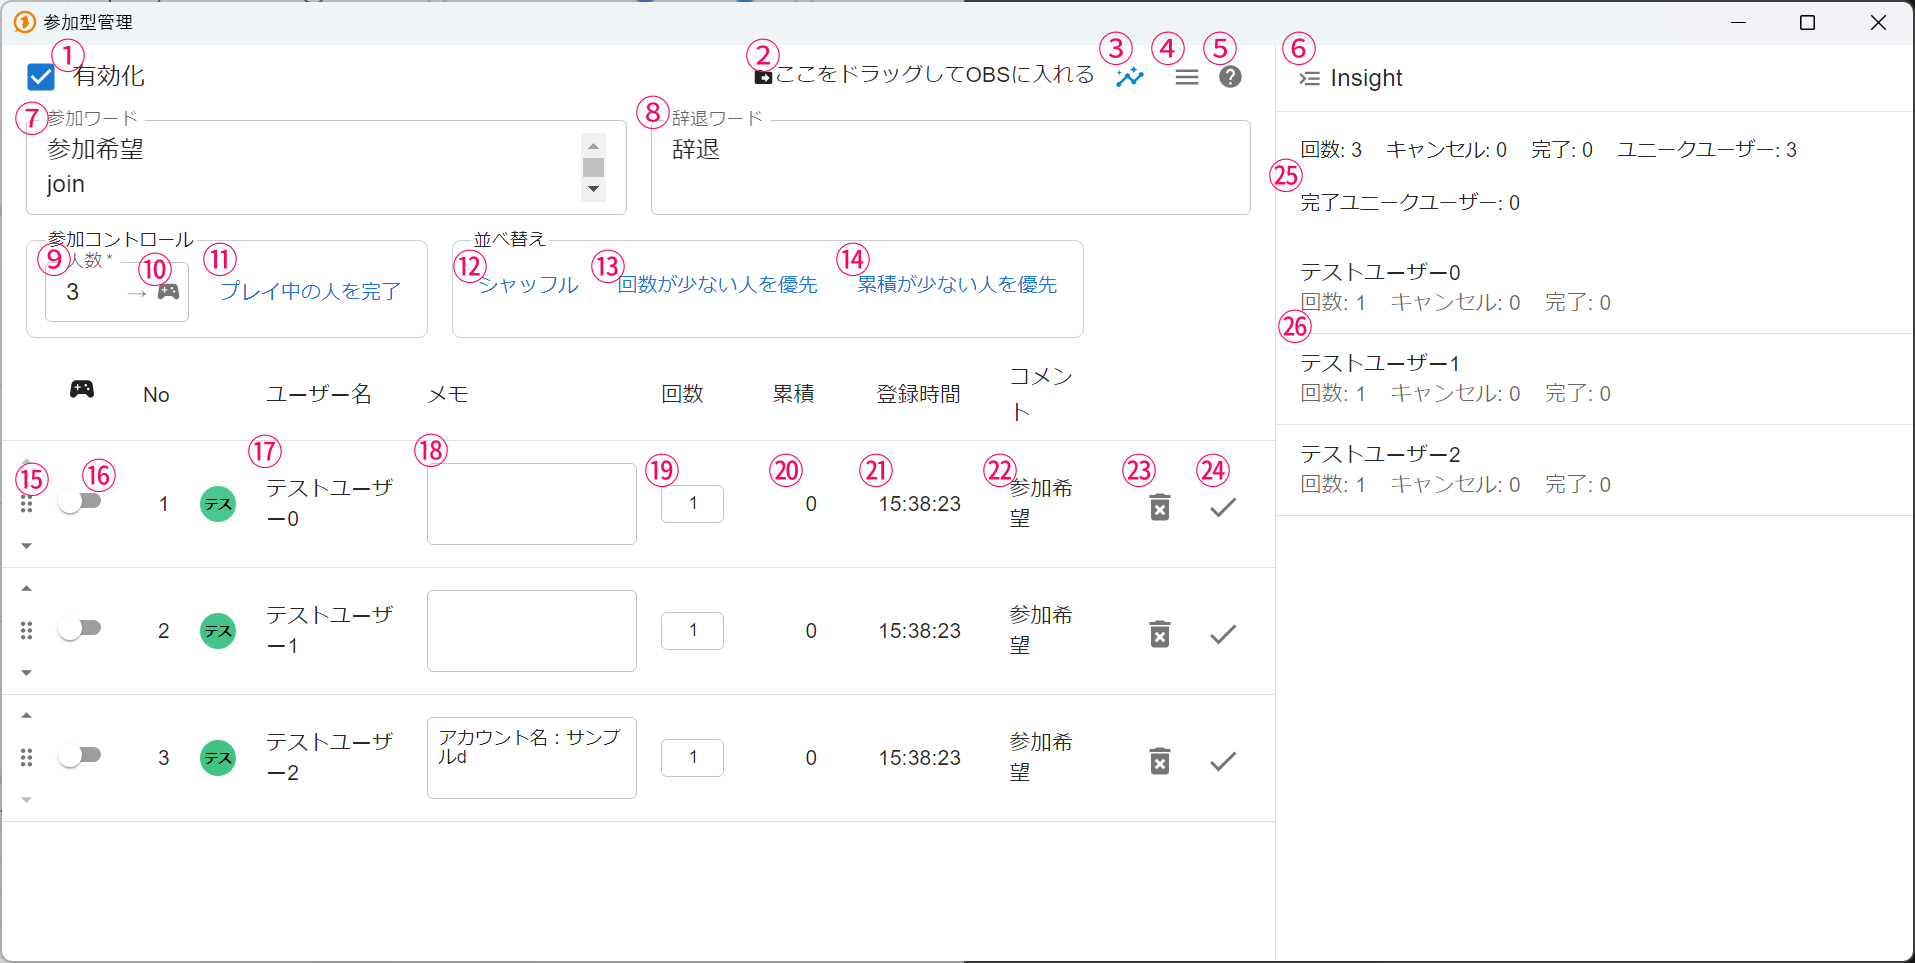Click プレイ中の人を完了 button

(x=310, y=291)
